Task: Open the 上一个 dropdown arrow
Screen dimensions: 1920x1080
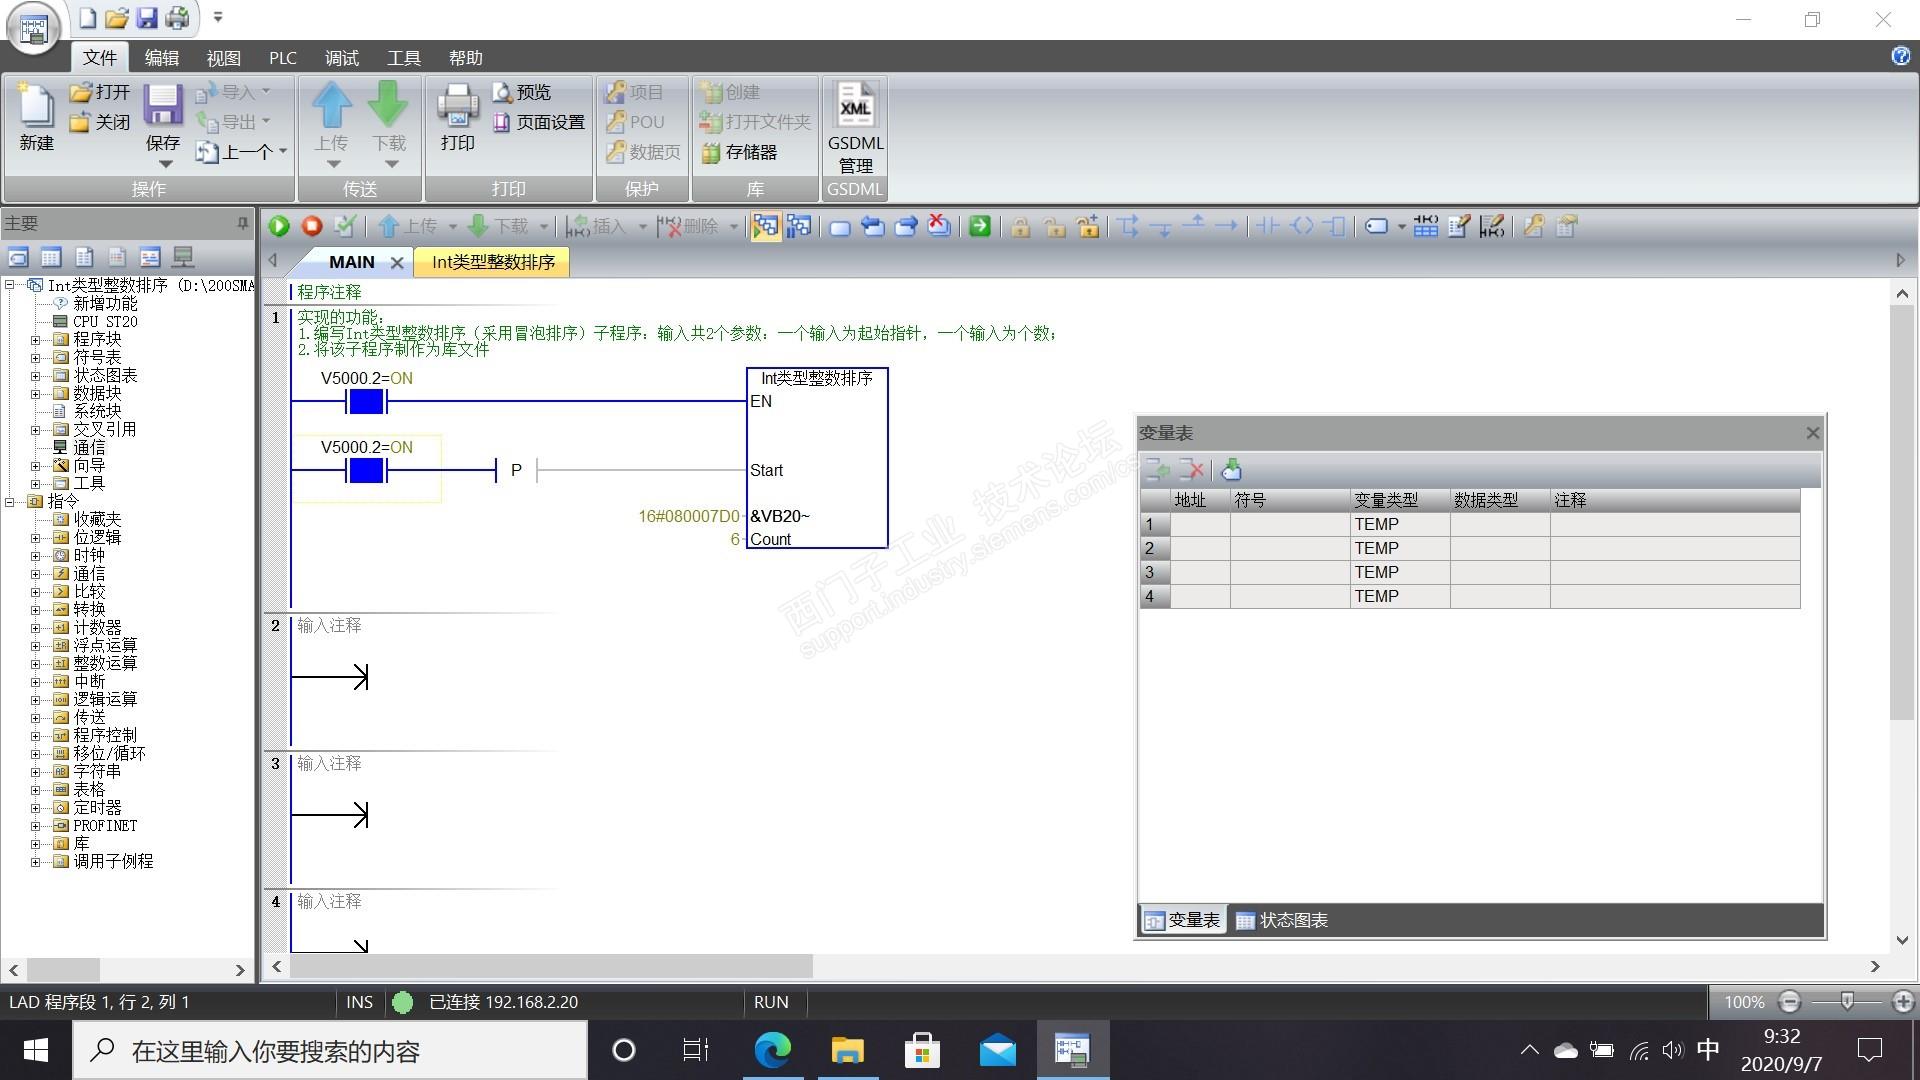Action: point(283,152)
